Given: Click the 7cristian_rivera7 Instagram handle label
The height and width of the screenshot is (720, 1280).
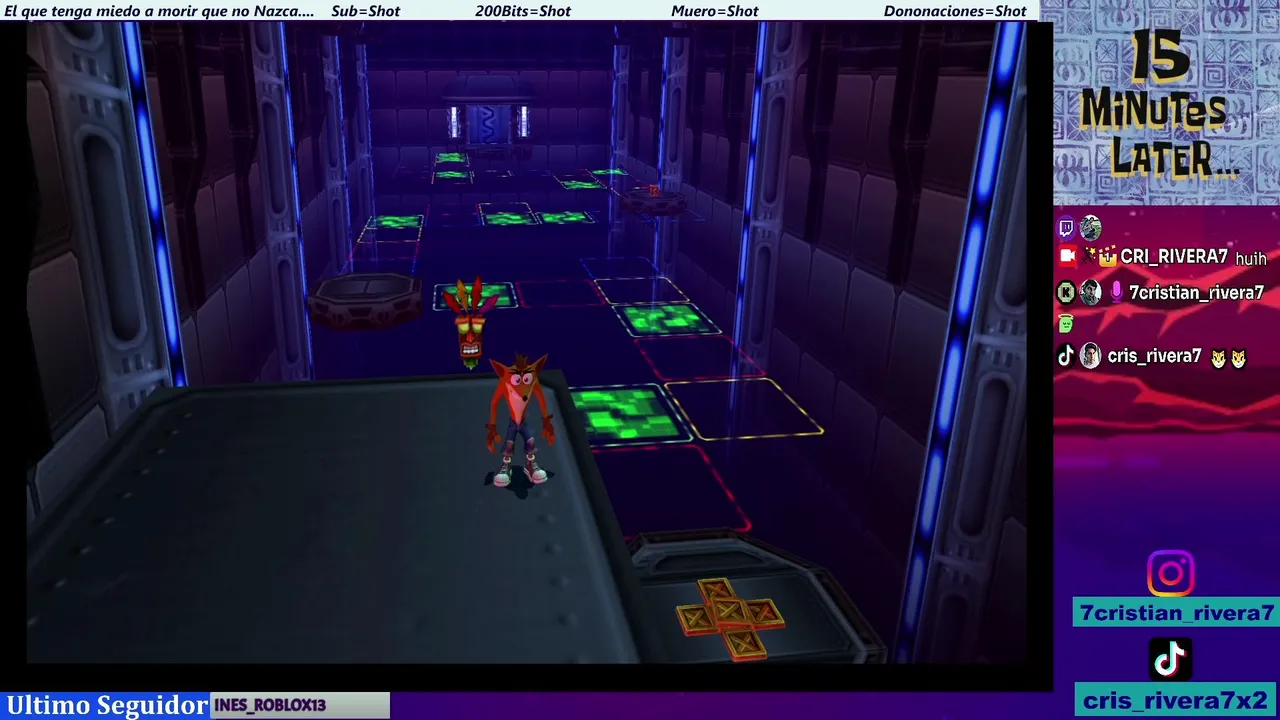Looking at the screenshot, I should tap(1176, 613).
